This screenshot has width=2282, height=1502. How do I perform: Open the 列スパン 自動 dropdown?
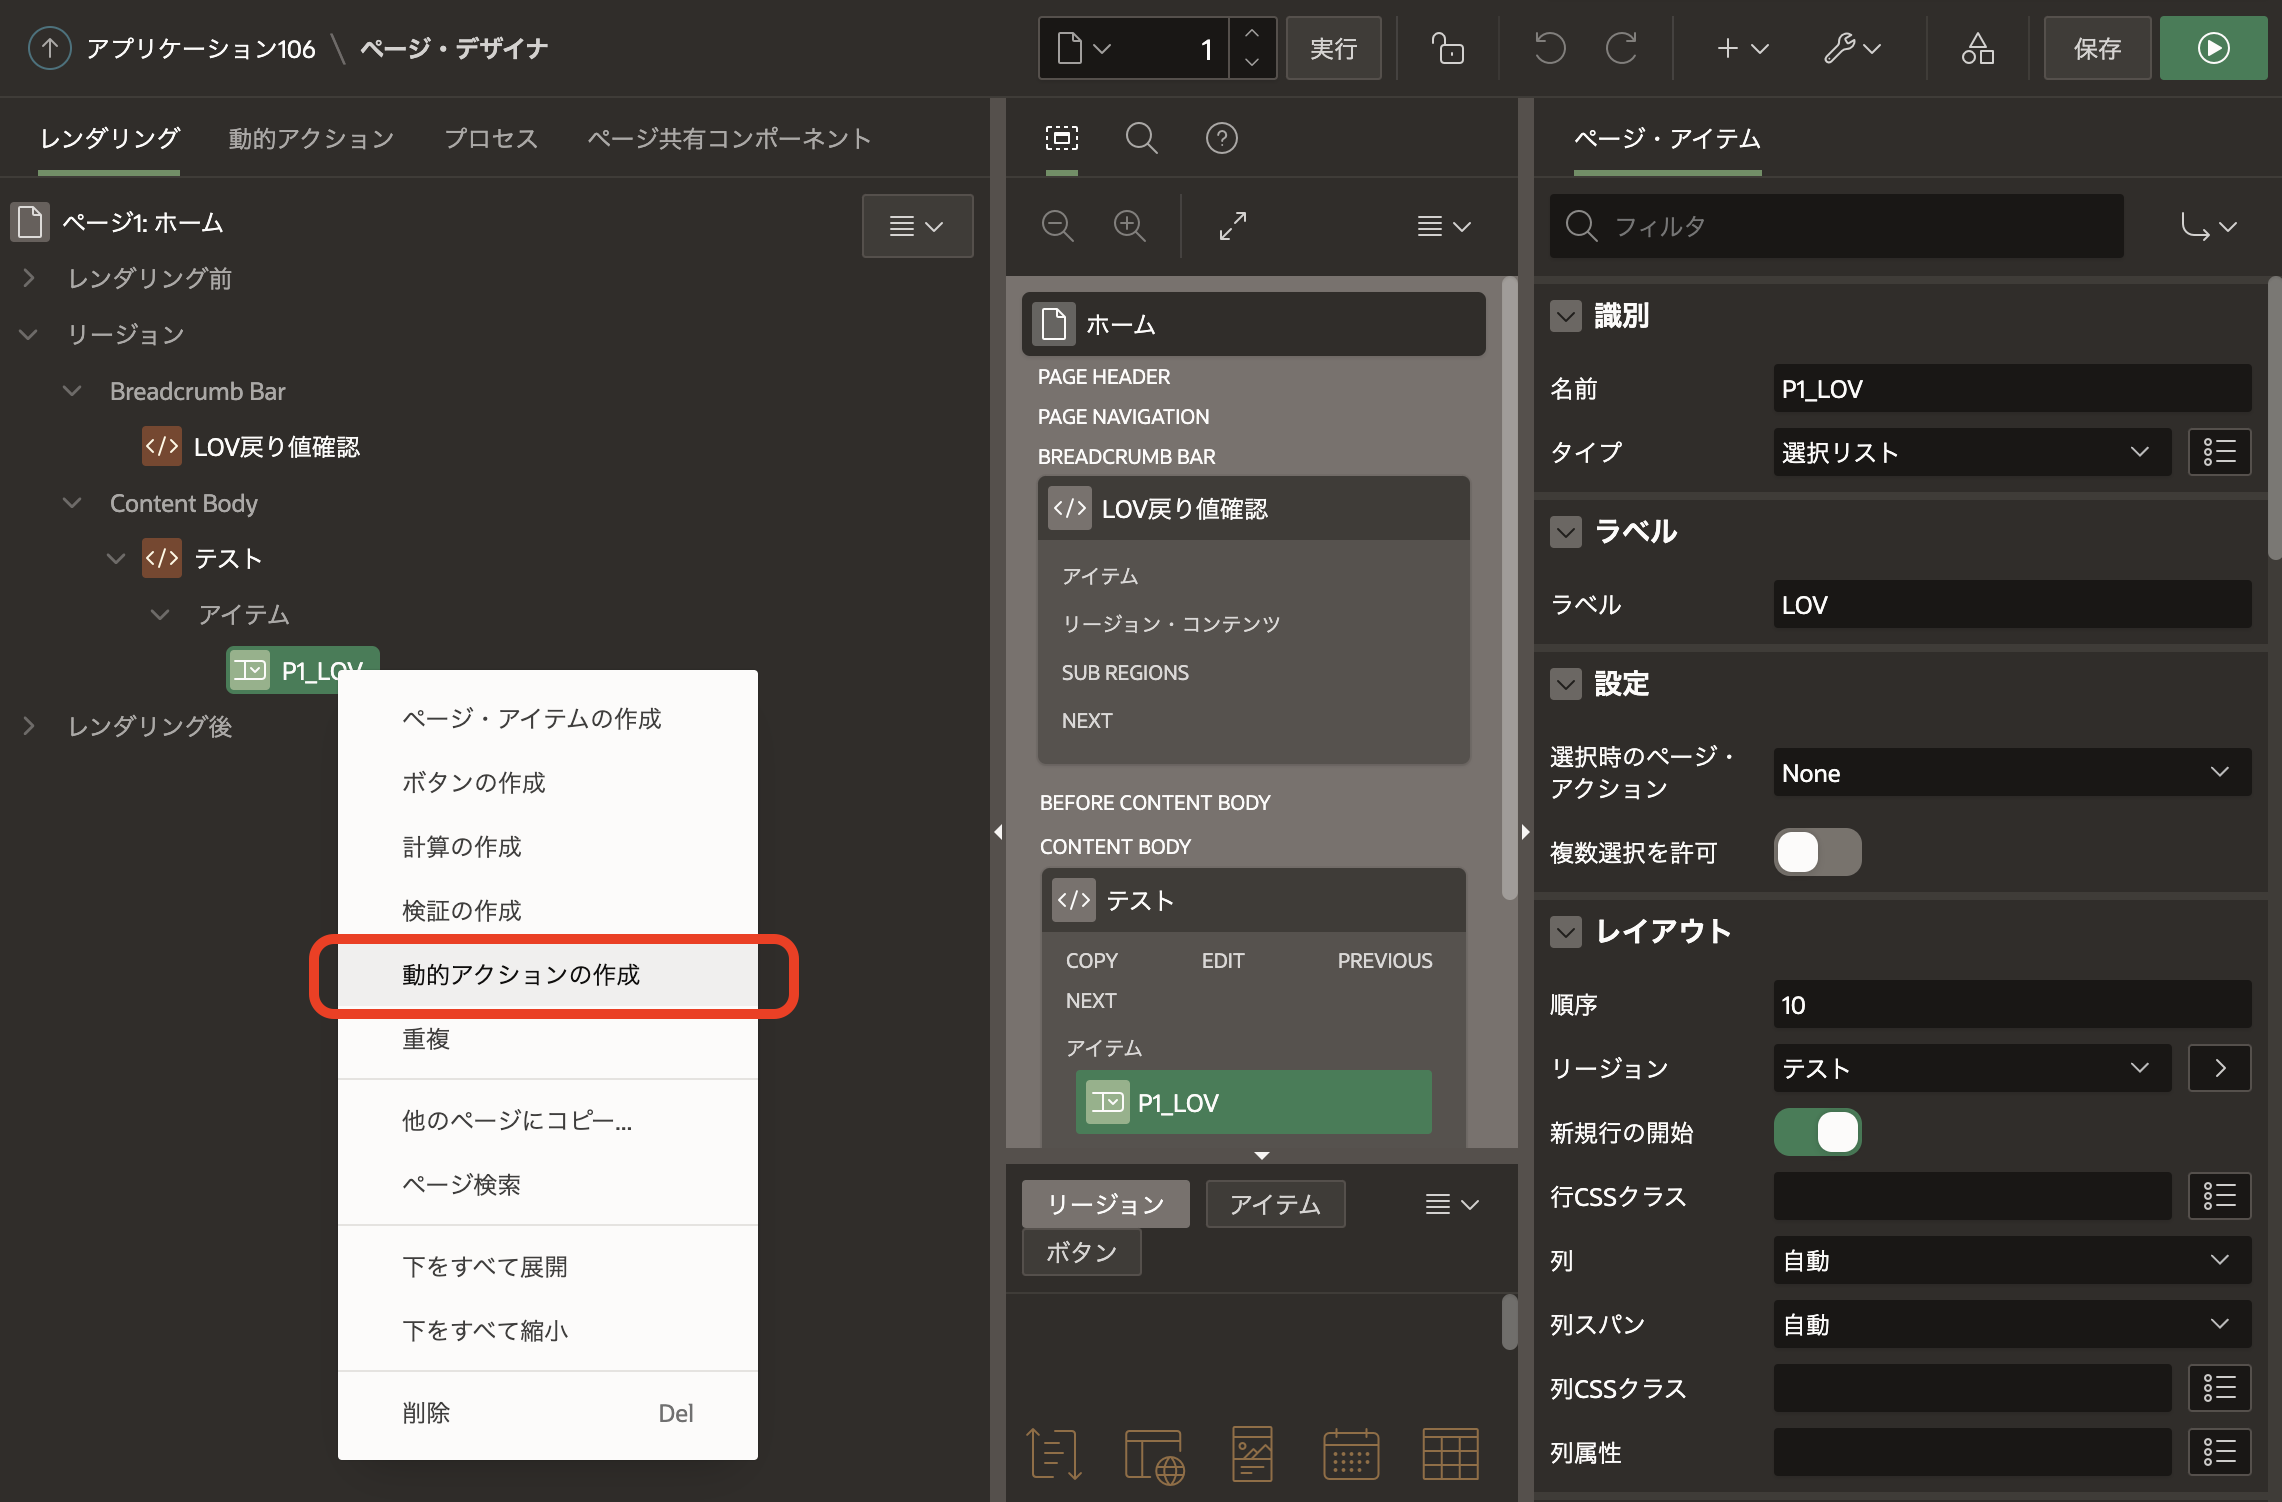pos(2012,1324)
